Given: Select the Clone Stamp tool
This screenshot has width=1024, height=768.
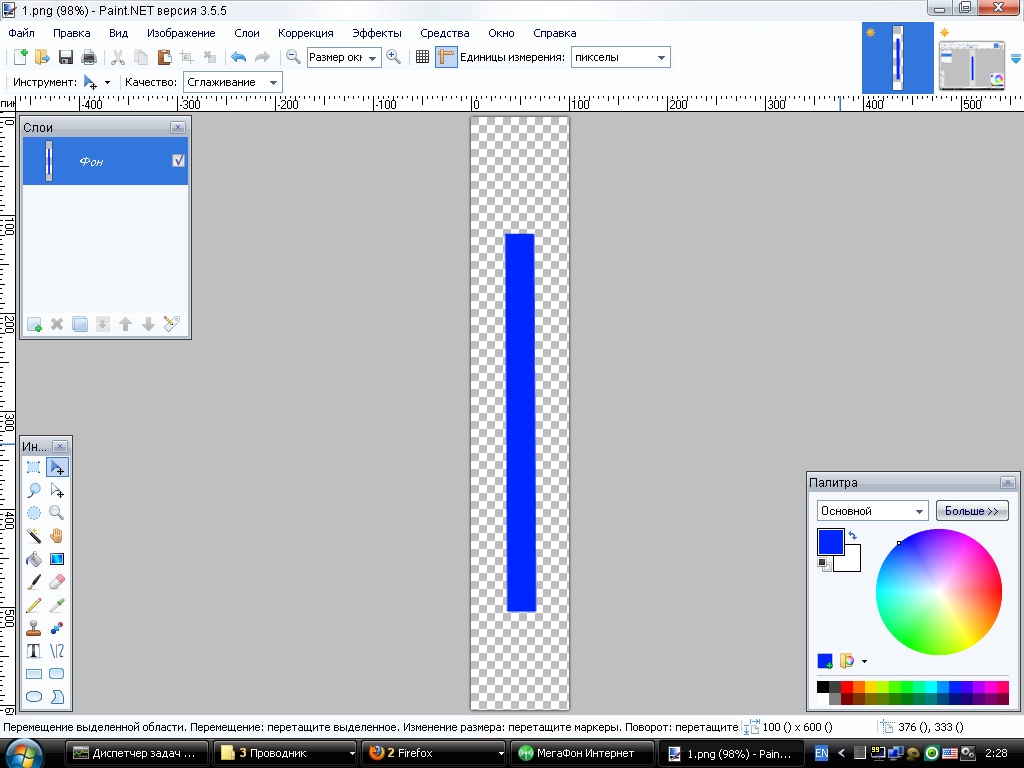Looking at the screenshot, I should [33, 628].
